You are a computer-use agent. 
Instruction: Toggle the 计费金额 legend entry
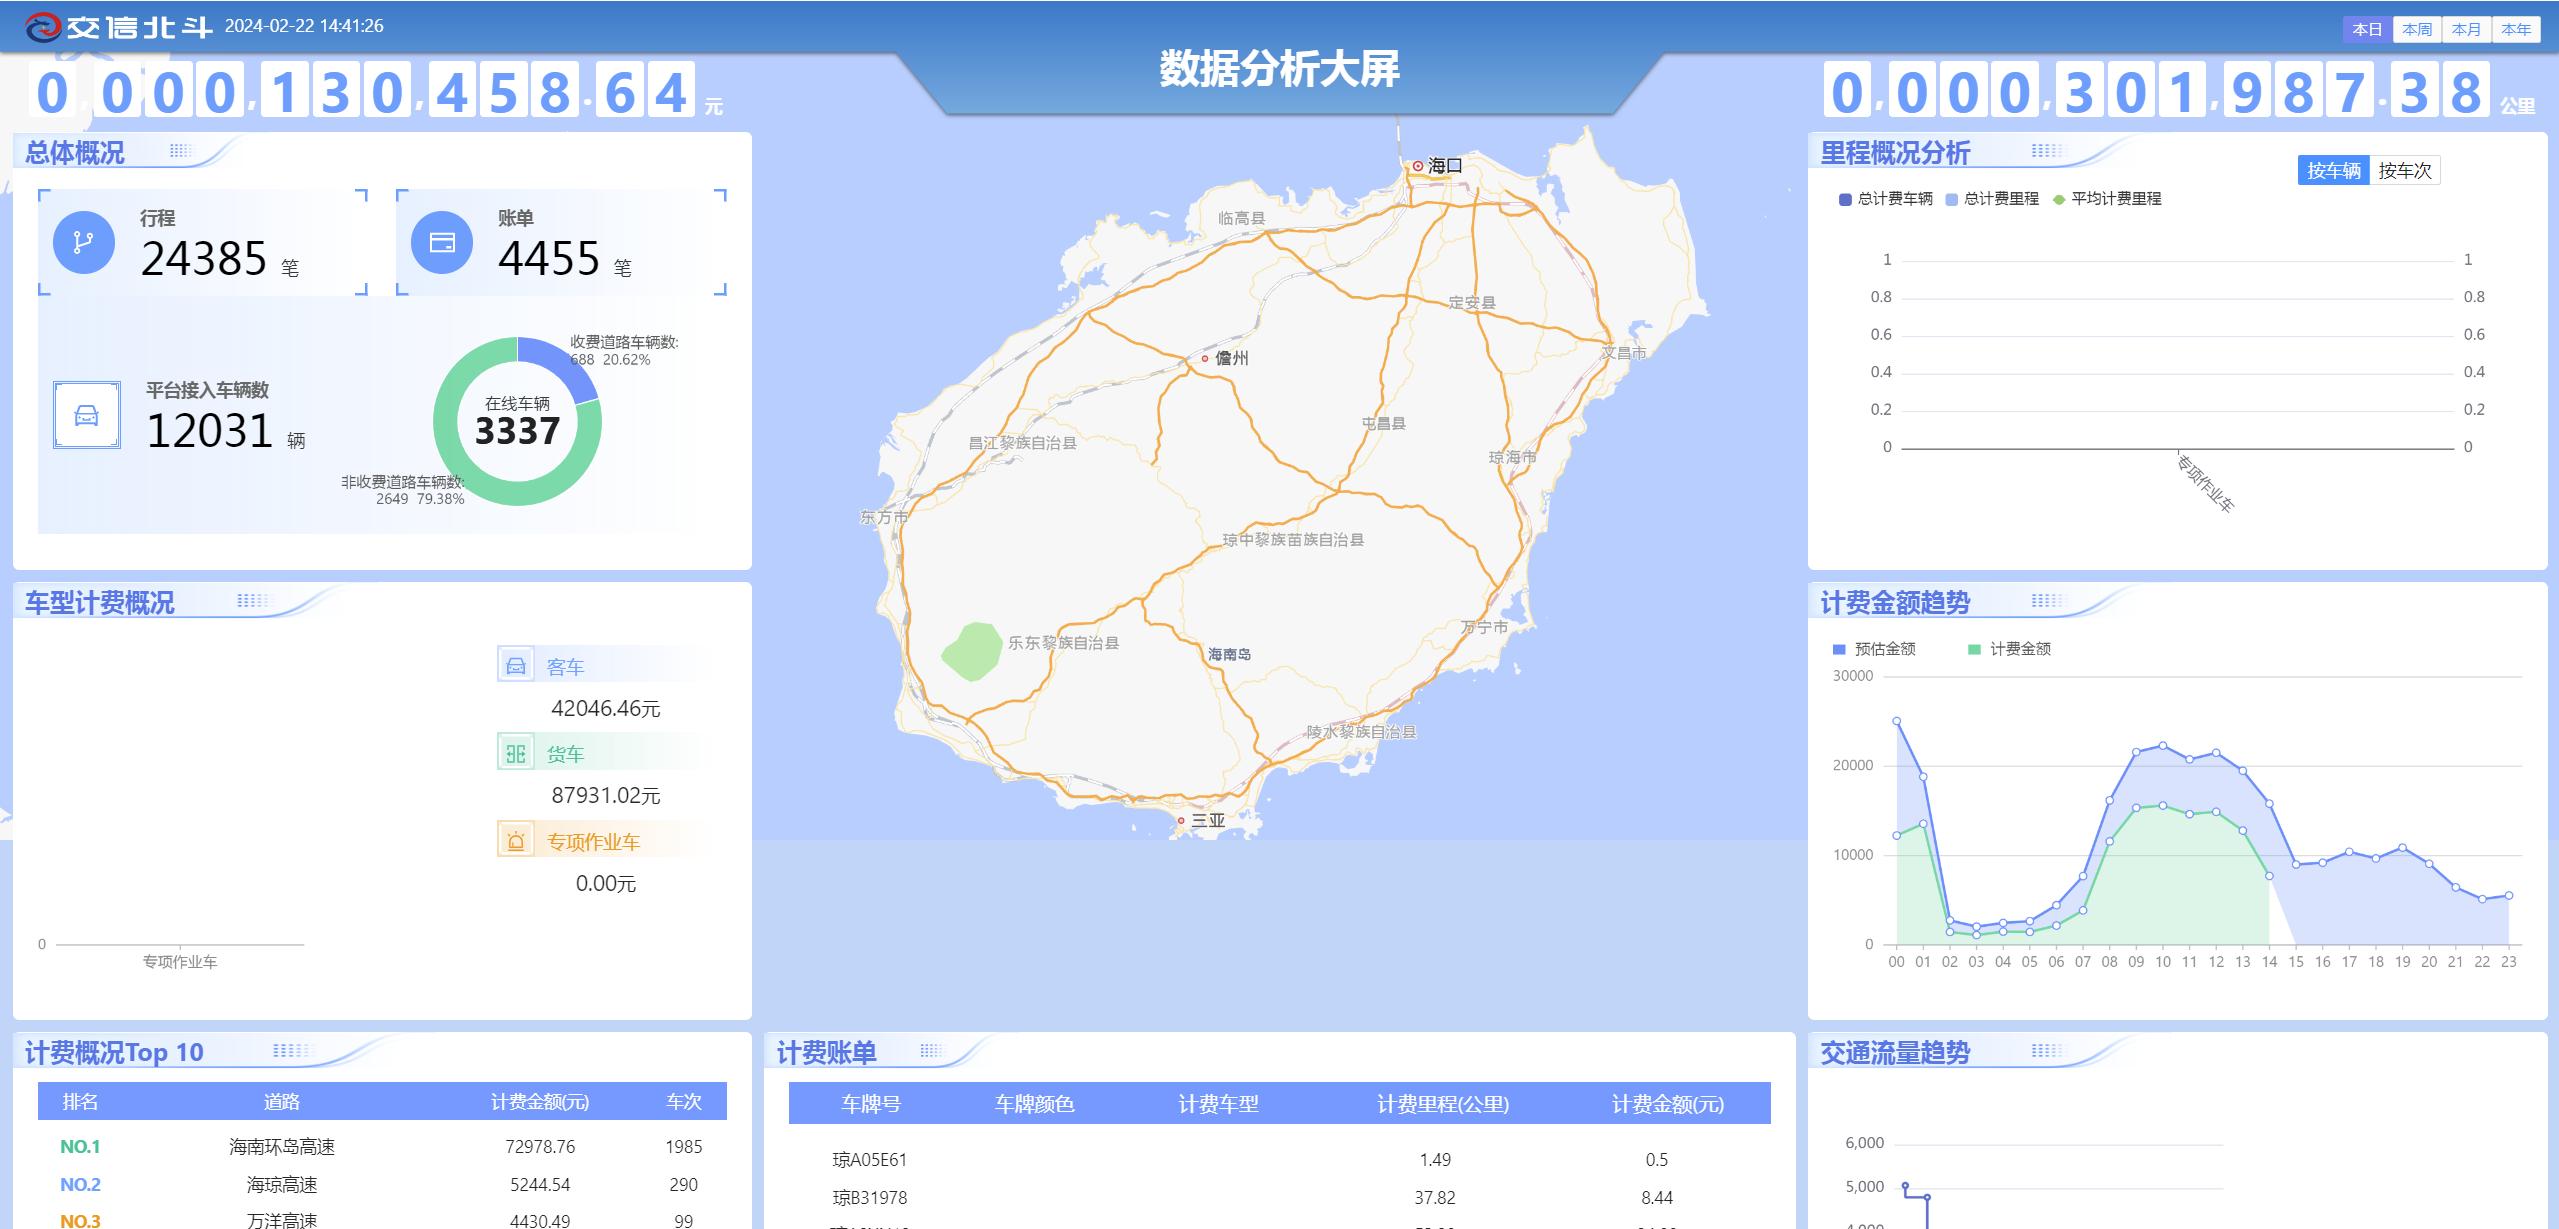[2009, 649]
